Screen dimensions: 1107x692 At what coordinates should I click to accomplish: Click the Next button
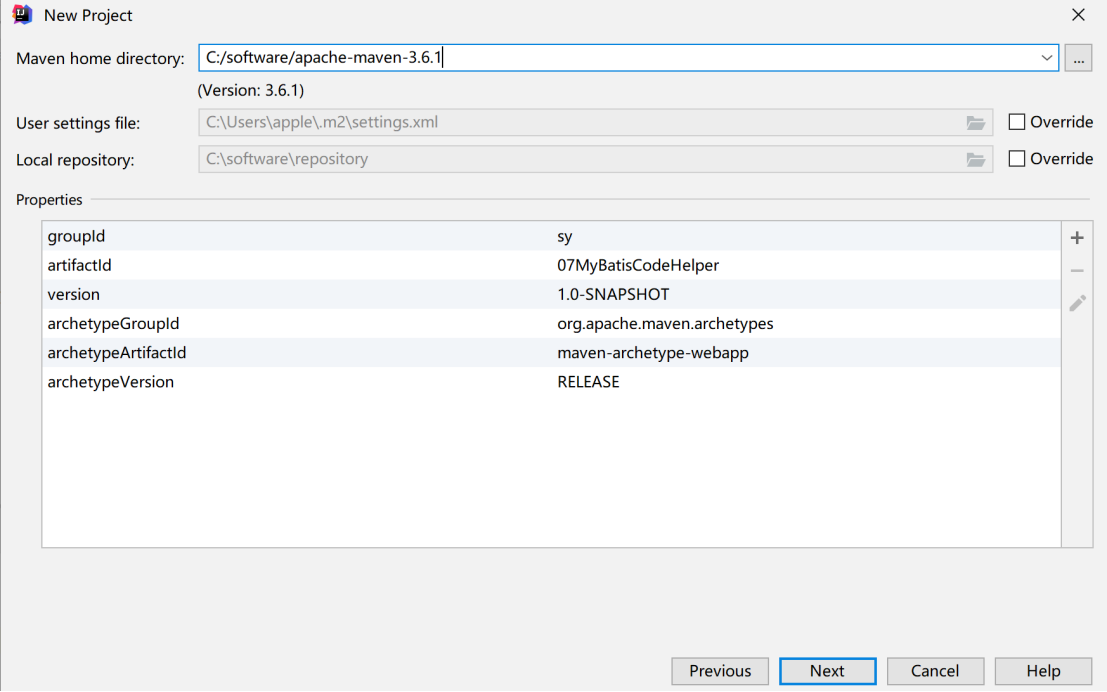[827, 671]
